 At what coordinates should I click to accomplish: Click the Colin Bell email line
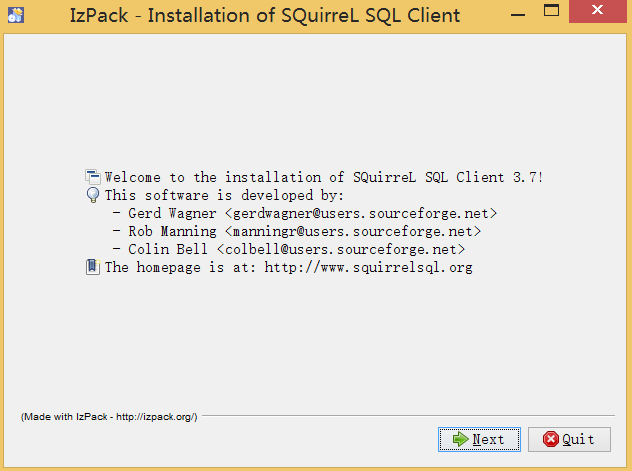pos(289,249)
